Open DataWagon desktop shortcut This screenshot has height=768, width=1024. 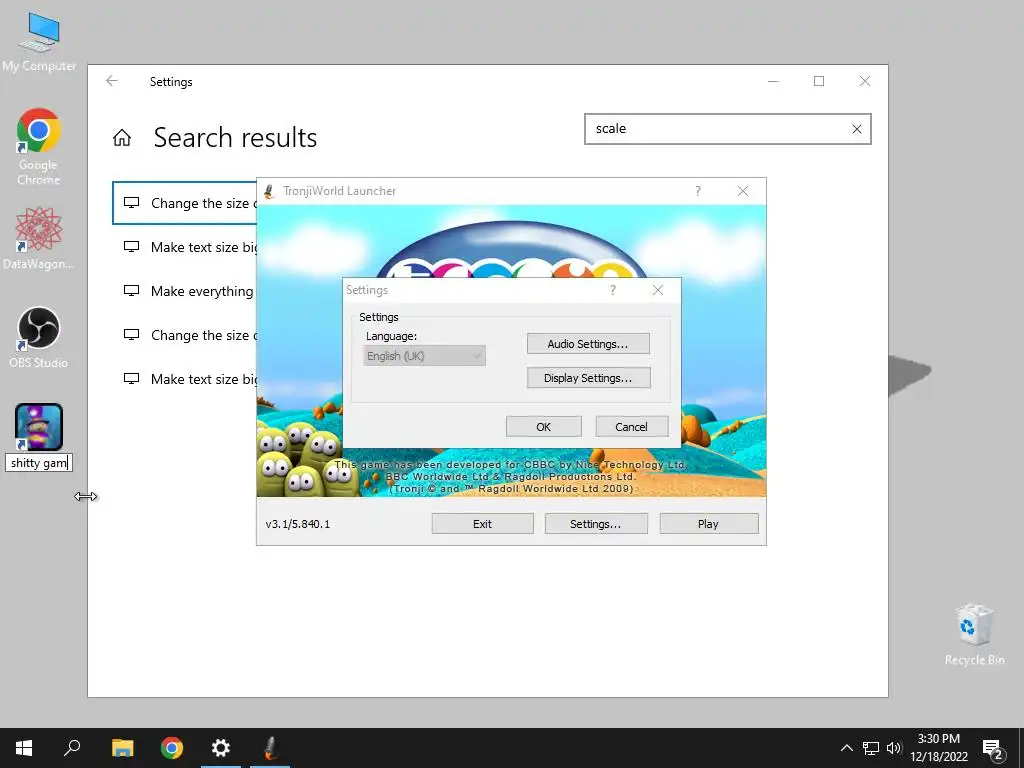pyautogui.click(x=39, y=238)
